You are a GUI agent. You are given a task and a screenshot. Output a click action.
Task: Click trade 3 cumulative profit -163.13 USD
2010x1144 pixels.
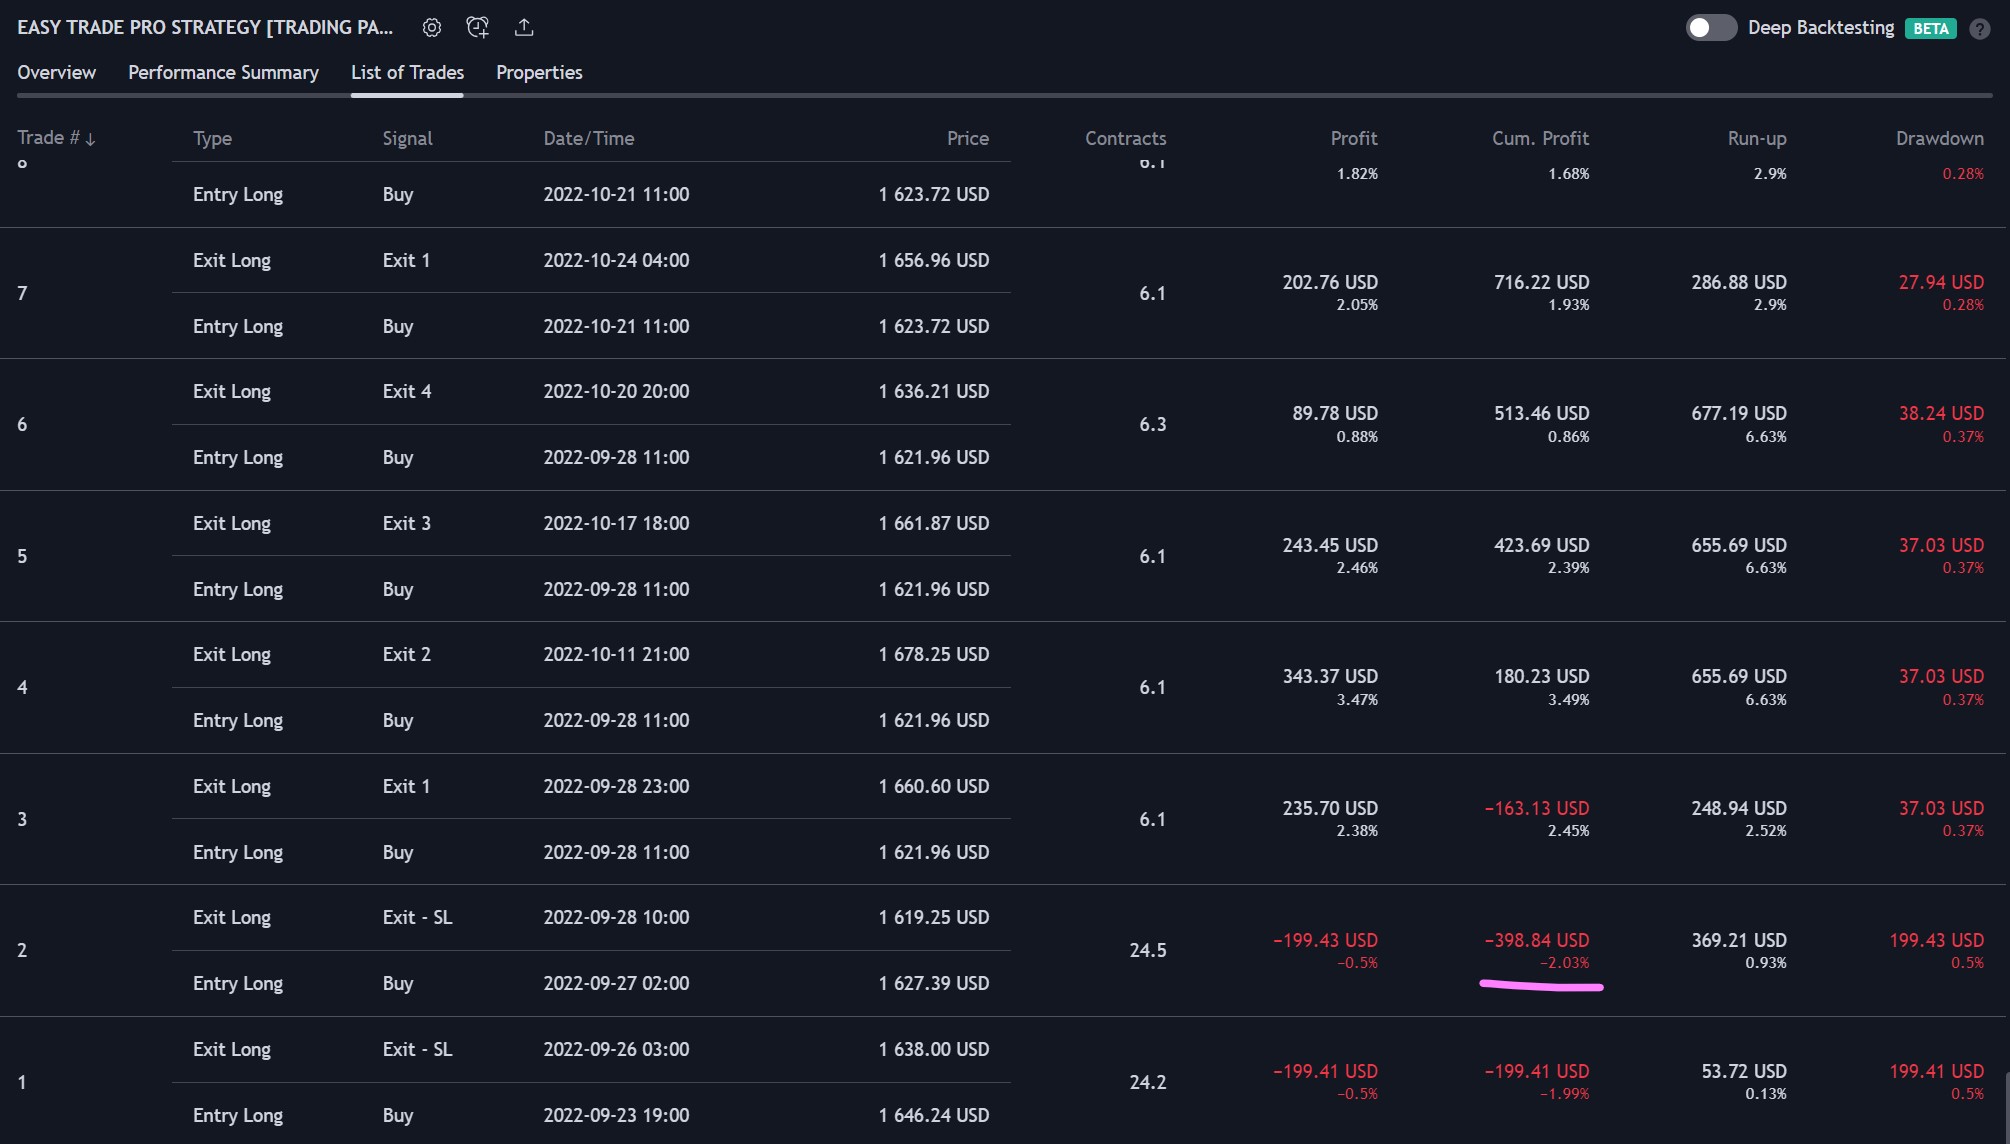1536,808
